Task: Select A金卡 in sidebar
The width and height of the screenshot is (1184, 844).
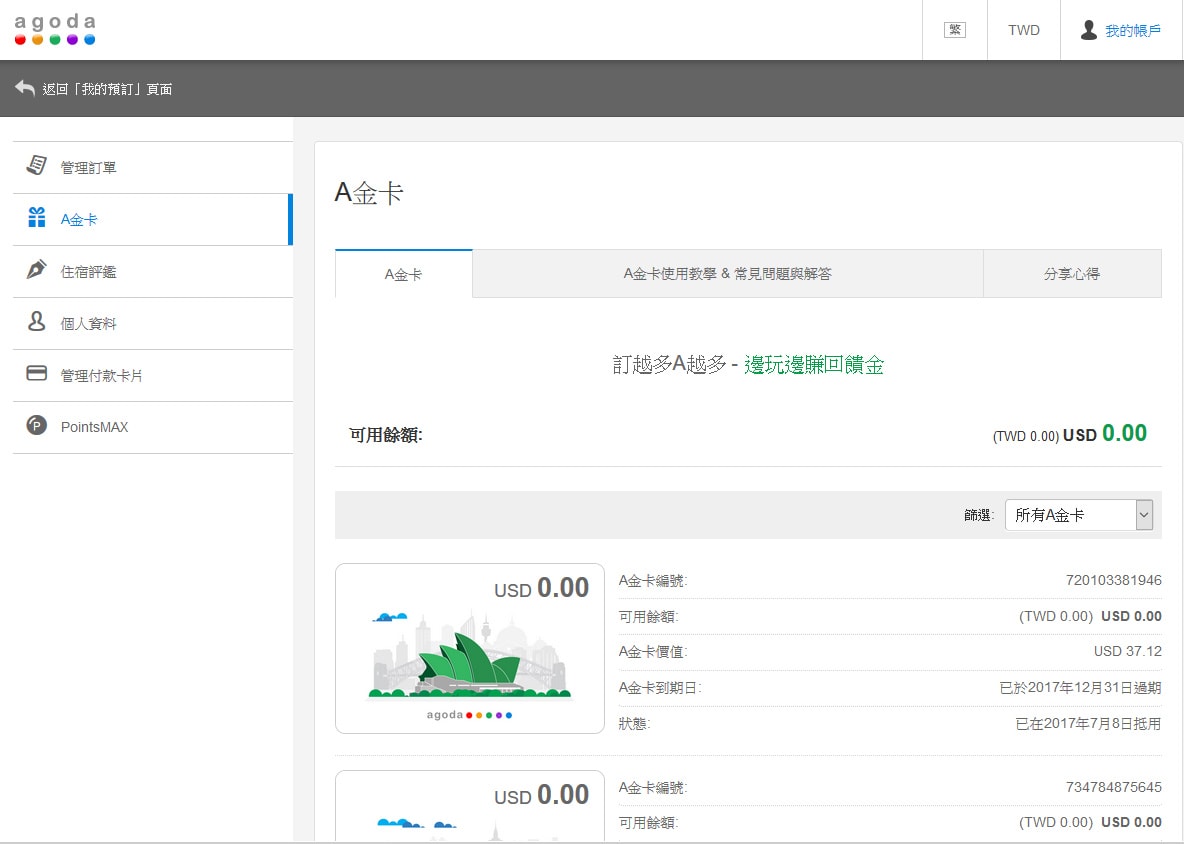Action: 153,220
